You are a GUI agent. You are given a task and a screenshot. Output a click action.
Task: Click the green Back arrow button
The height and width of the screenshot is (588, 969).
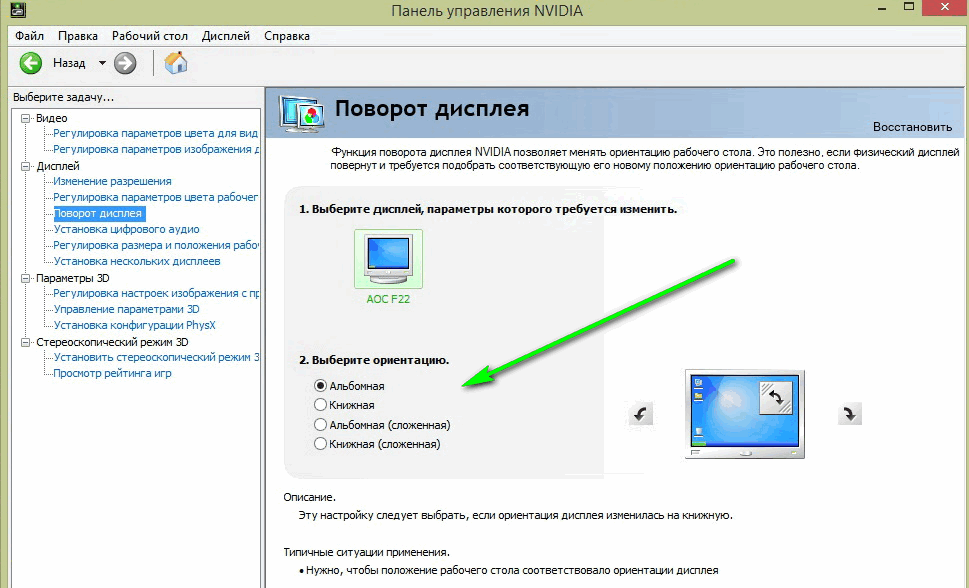point(31,63)
